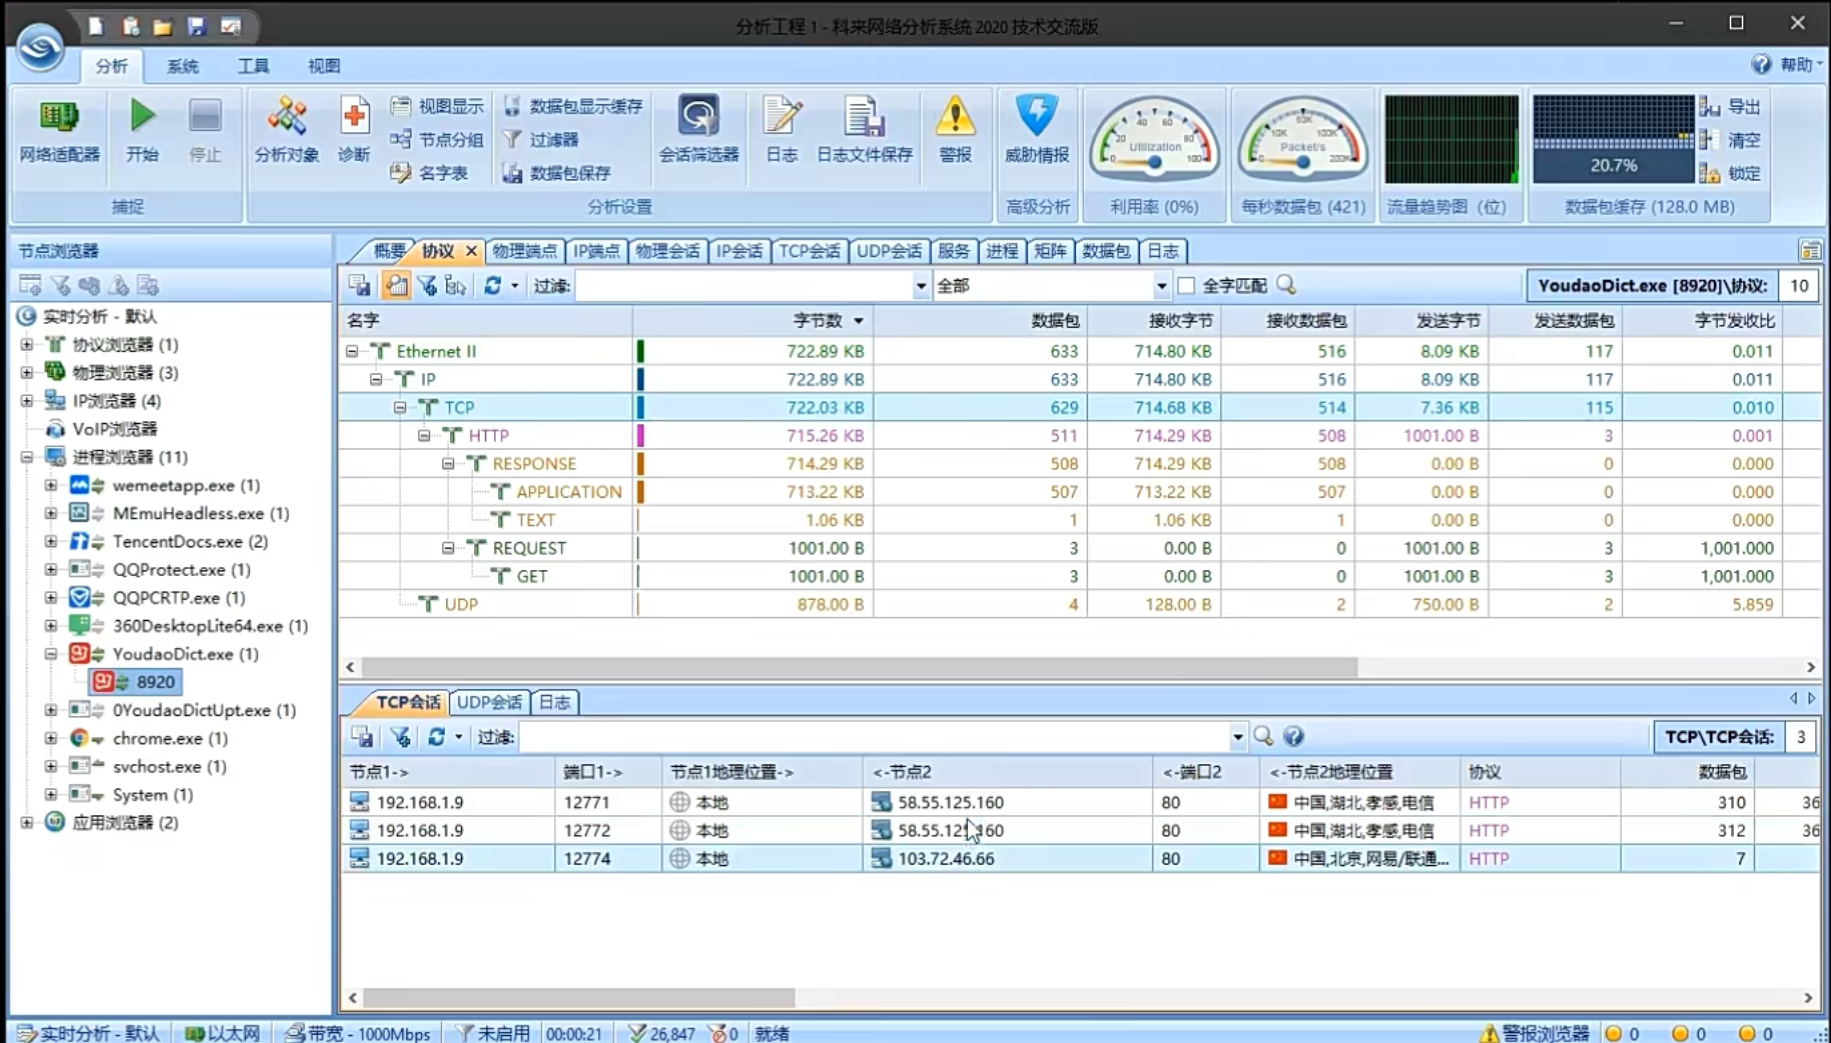Click the packet buffer 20.7% progress bar
The image size is (1831, 1043).
pyautogui.click(x=1613, y=140)
